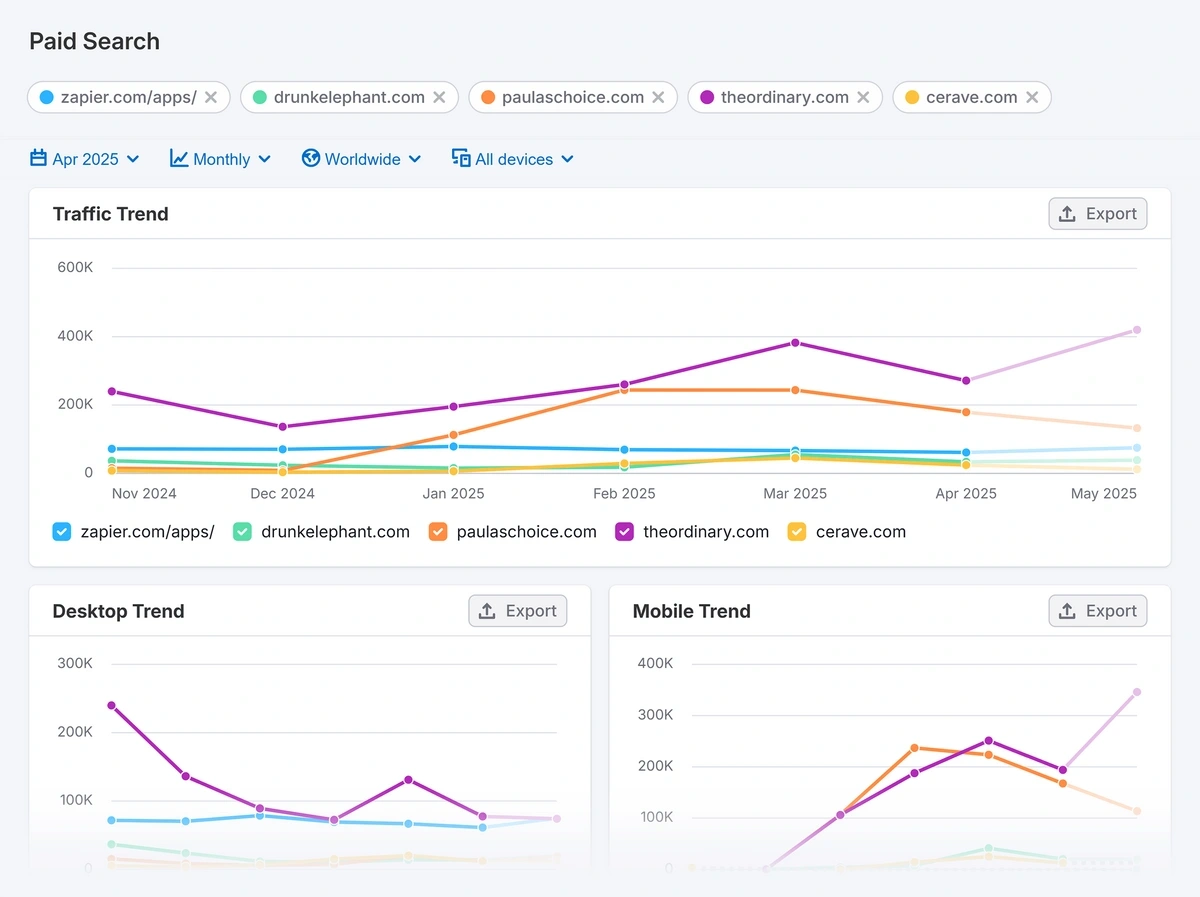
Task: Click paulaschoice.com Jan 2025 data point
Action: 454,435
